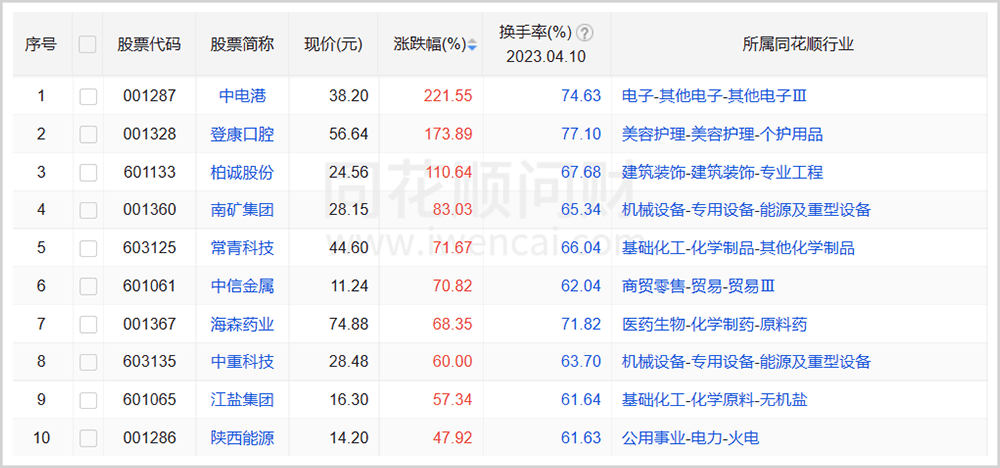Click the turnover value 74.63
The image size is (1000, 468).
pyautogui.click(x=581, y=96)
